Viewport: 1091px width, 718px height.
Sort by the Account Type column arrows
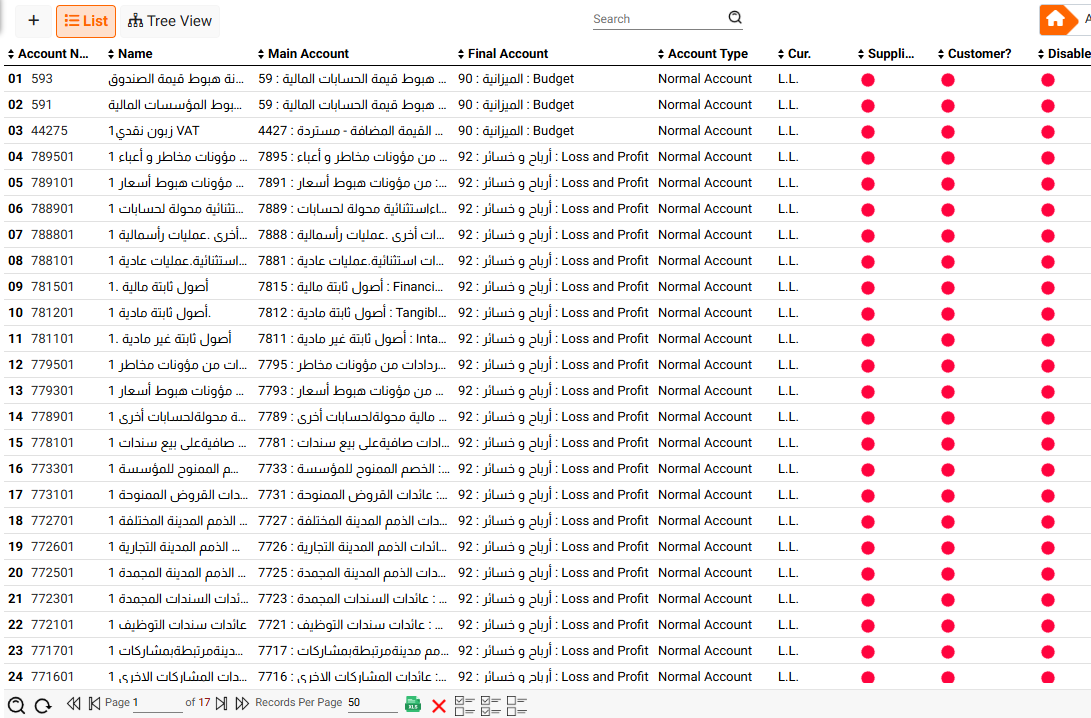(x=660, y=53)
